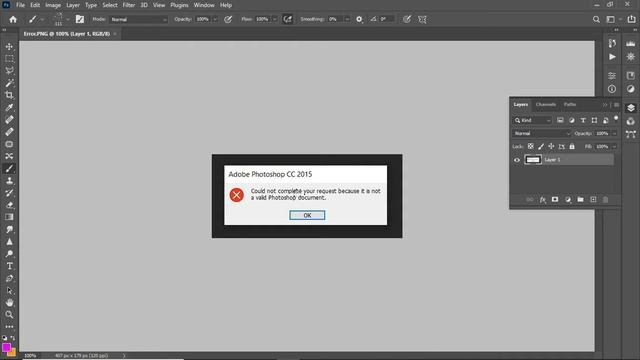Select the Move tool
The height and width of the screenshot is (360, 640).
[x=9, y=47]
